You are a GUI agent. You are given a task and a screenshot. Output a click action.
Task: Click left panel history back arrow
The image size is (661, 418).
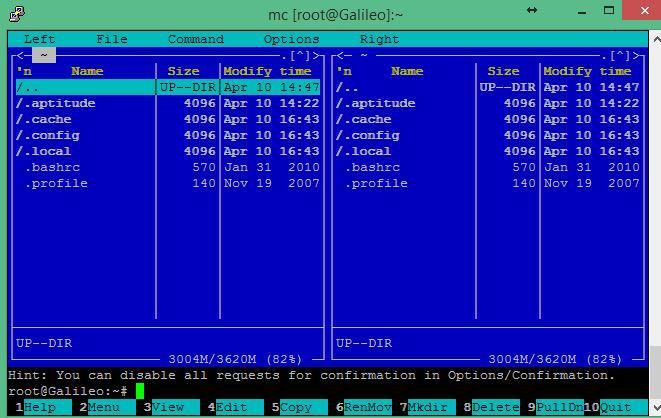pos(20,55)
